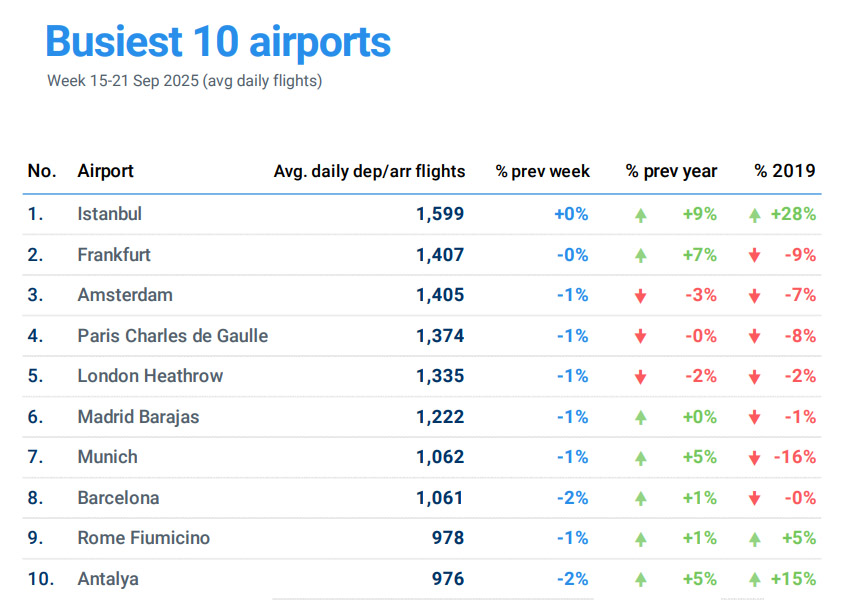The image size is (841, 613).
Task: Click Munich's red down arrow in 2019 column
Action: pos(755,458)
